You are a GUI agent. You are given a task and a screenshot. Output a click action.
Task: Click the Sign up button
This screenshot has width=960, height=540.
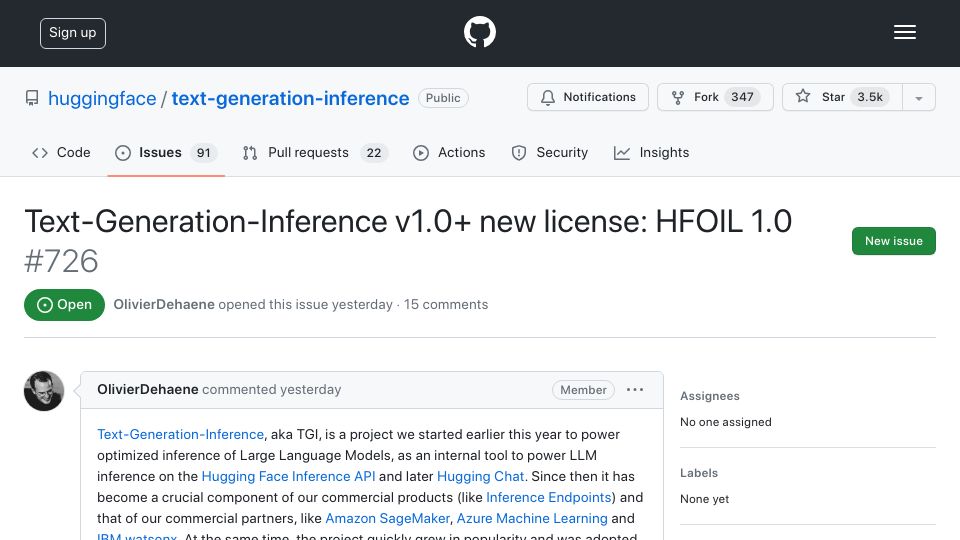73,33
